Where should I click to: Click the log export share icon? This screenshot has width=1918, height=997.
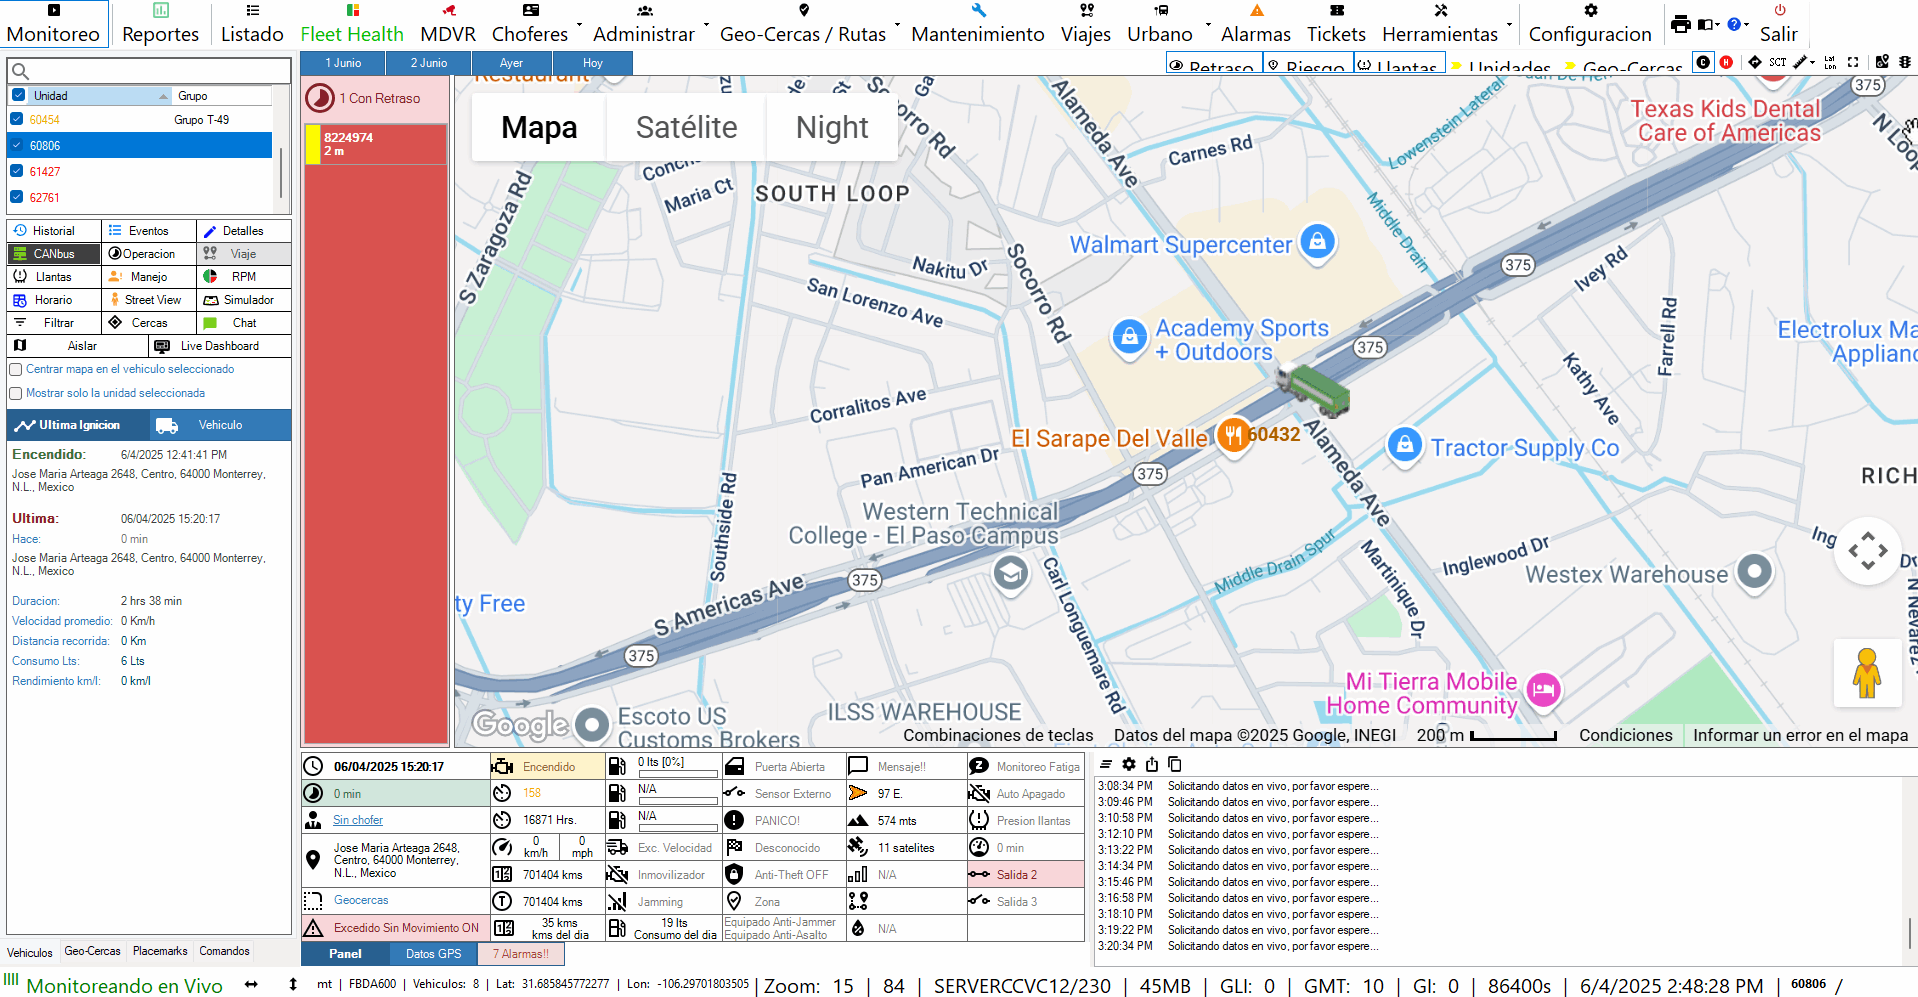(x=1152, y=764)
